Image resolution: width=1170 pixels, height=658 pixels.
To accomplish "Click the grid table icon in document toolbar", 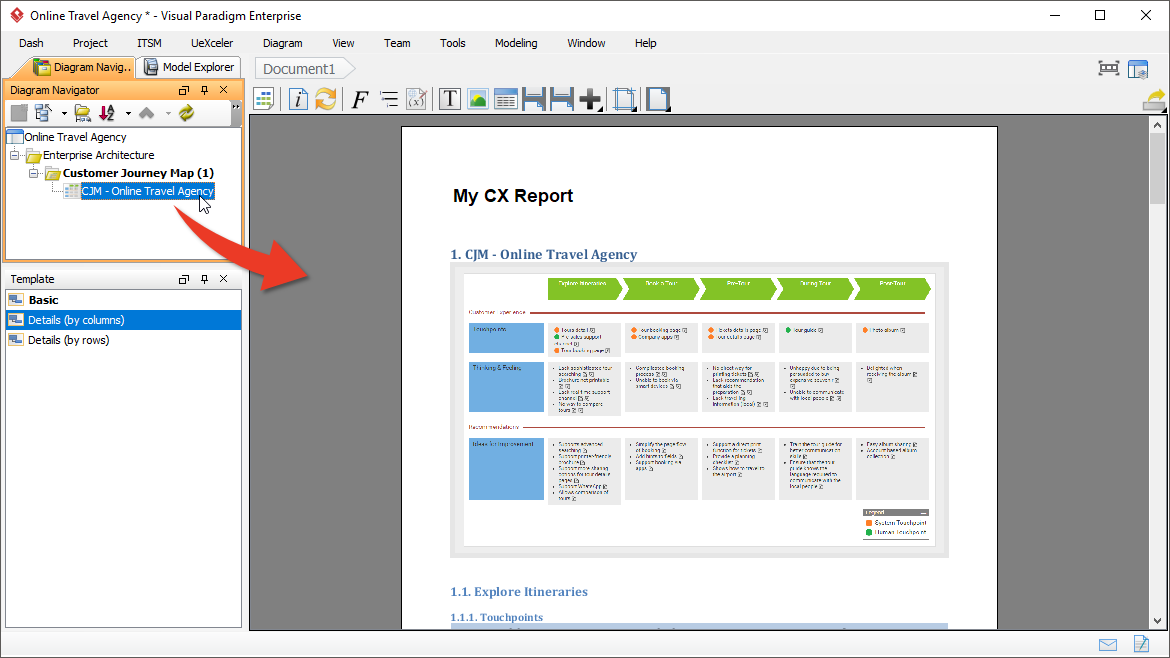I will point(263,98).
